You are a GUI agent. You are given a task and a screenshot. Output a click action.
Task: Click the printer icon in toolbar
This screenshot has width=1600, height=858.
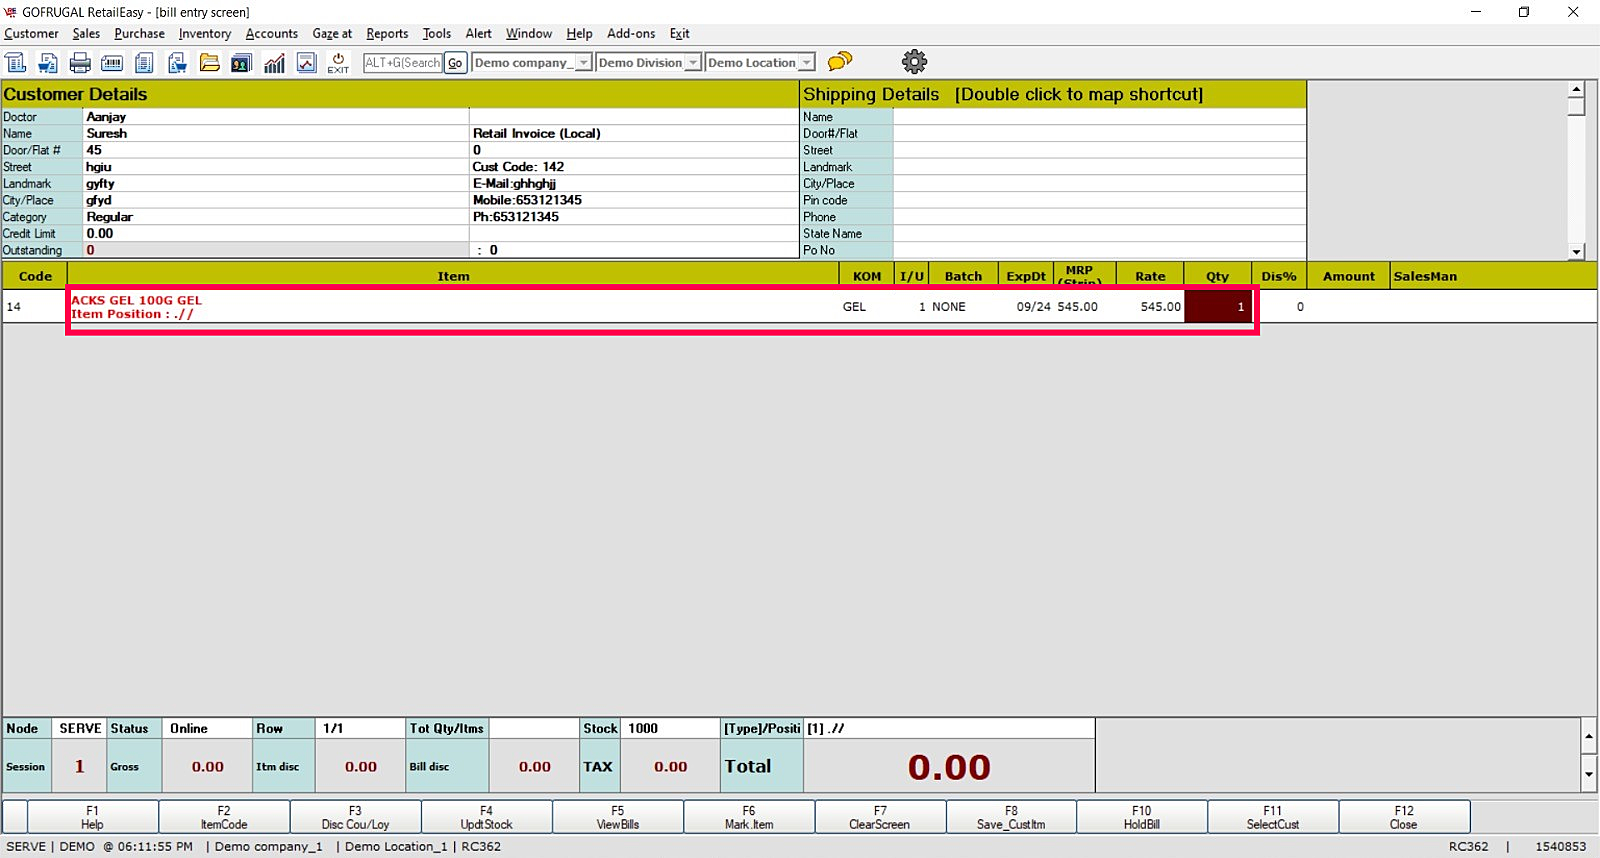pyautogui.click(x=80, y=63)
